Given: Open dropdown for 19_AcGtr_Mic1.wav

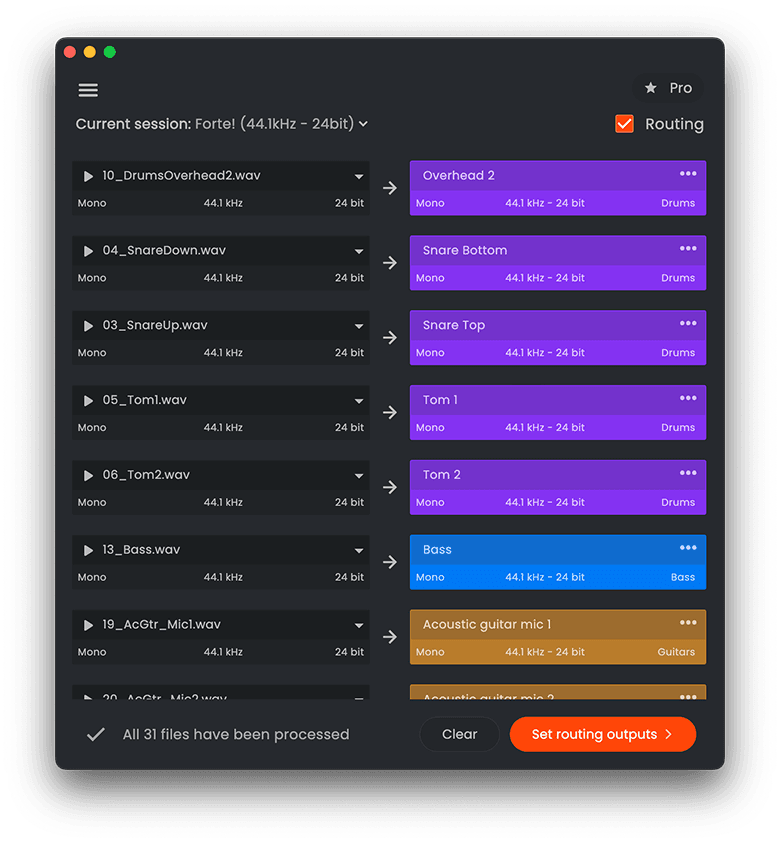Looking at the screenshot, I should pyautogui.click(x=359, y=625).
